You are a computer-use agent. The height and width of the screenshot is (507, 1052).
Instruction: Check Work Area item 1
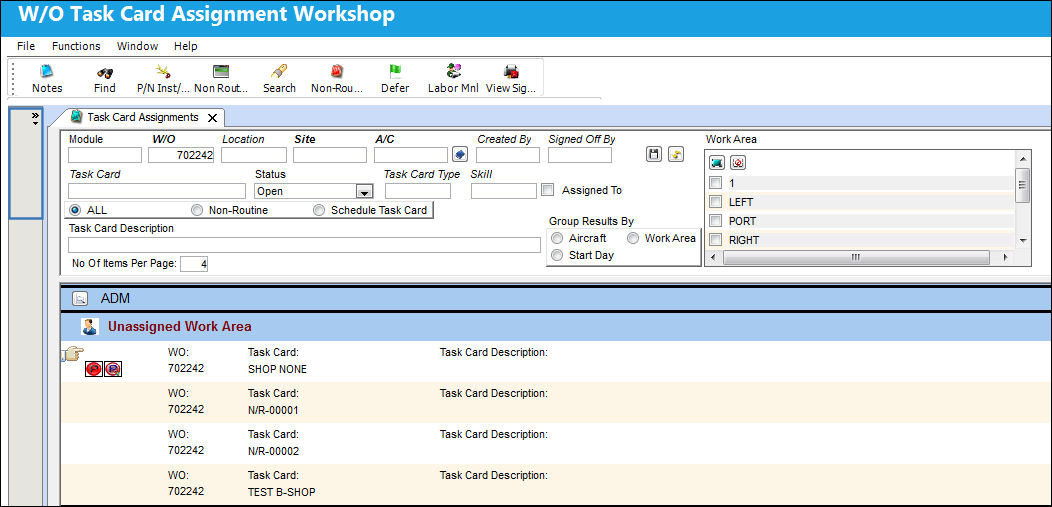[x=716, y=183]
